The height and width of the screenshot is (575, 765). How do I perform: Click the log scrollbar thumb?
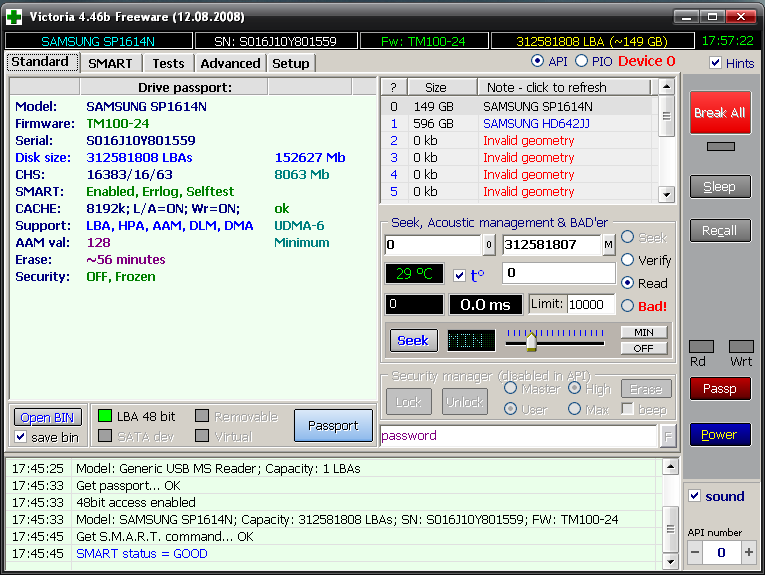point(671,530)
